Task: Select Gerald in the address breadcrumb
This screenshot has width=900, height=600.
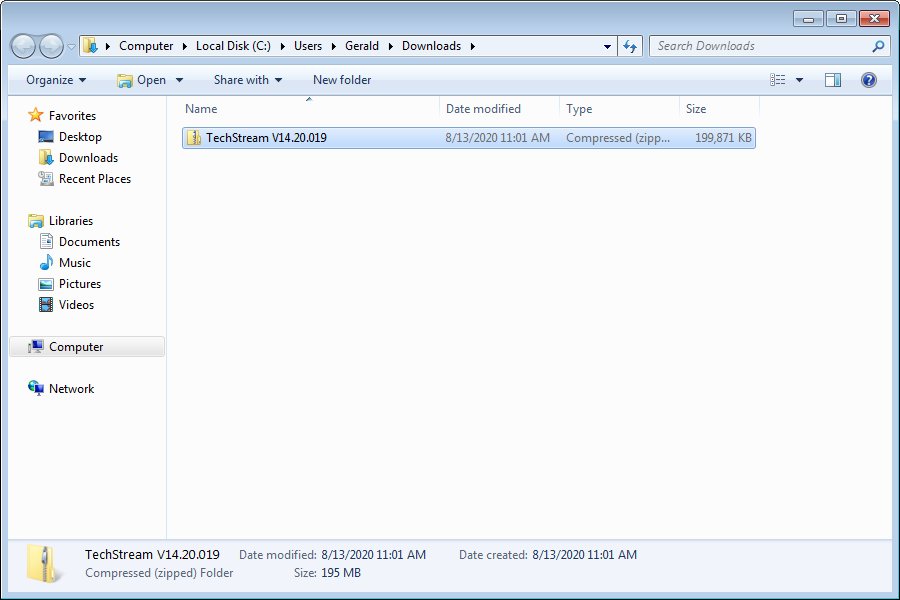Action: (362, 46)
